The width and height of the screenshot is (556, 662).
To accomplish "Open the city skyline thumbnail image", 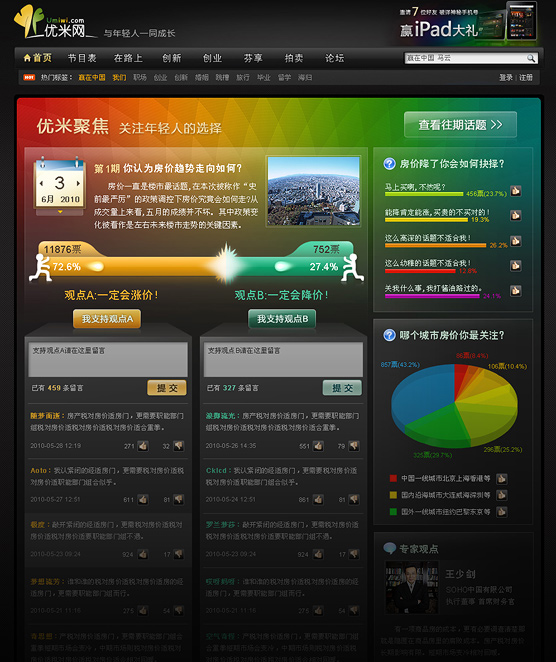I will click(314, 191).
